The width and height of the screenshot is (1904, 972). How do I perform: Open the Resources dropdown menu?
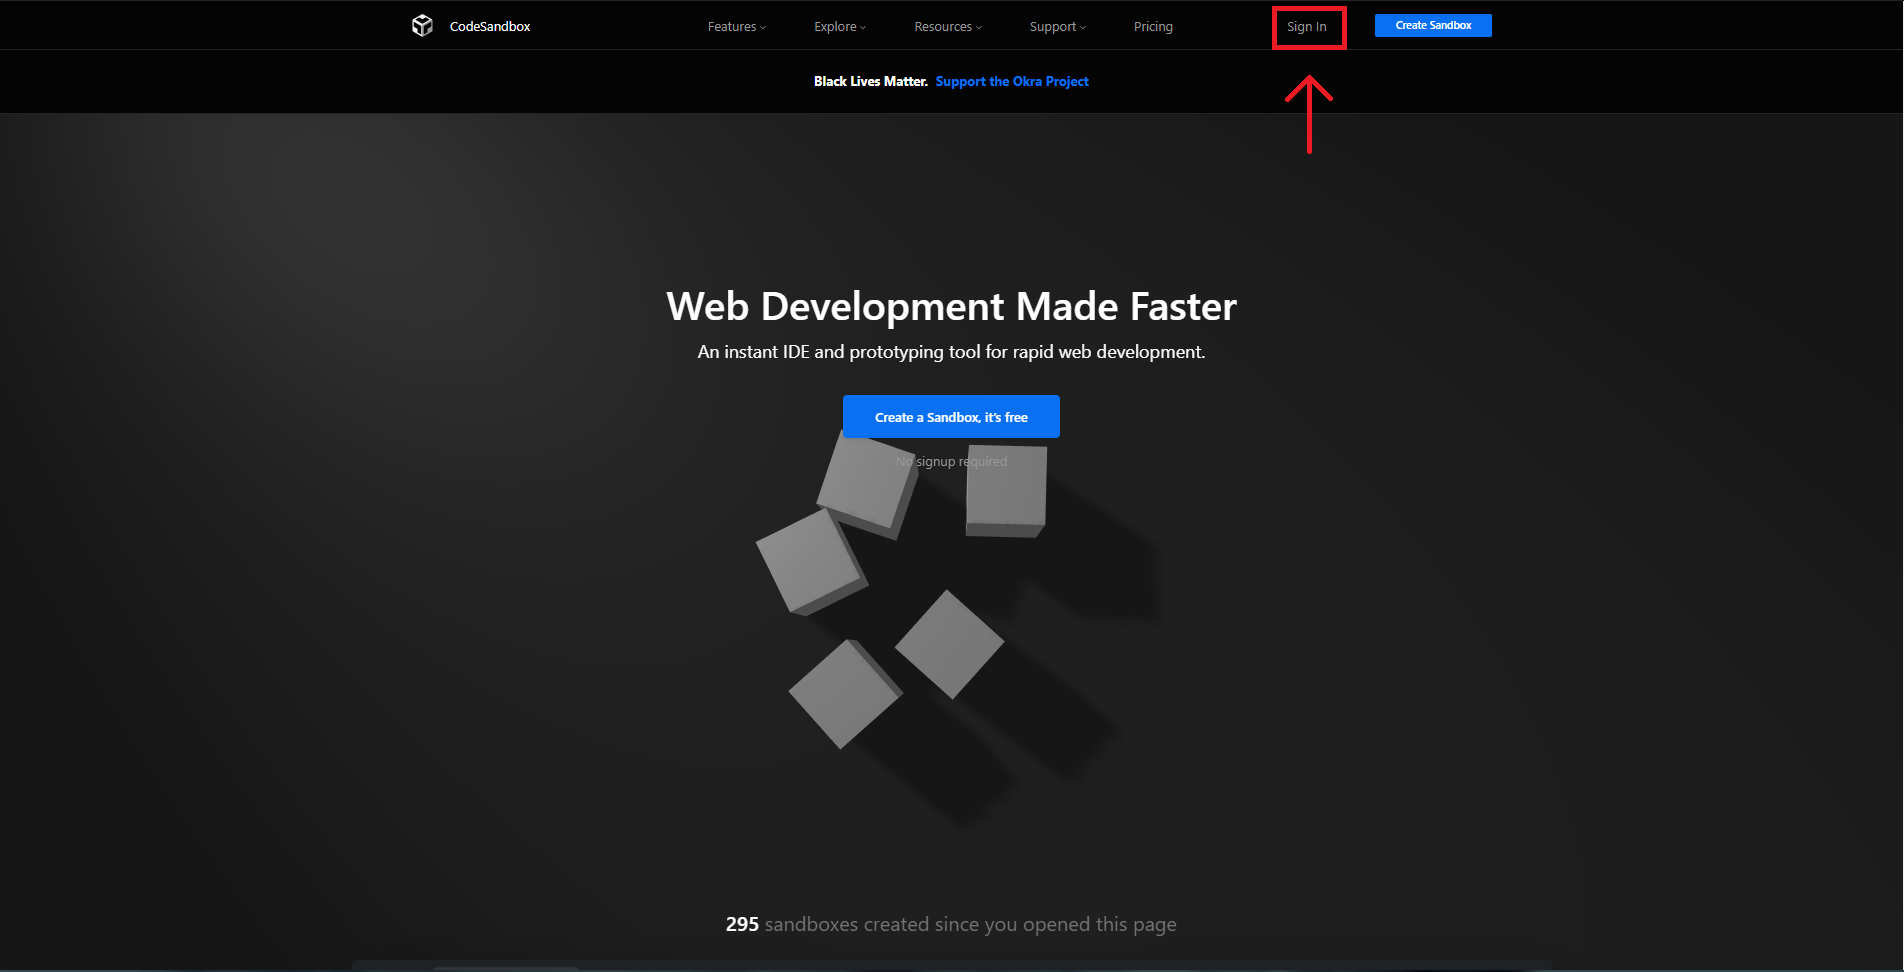(948, 27)
